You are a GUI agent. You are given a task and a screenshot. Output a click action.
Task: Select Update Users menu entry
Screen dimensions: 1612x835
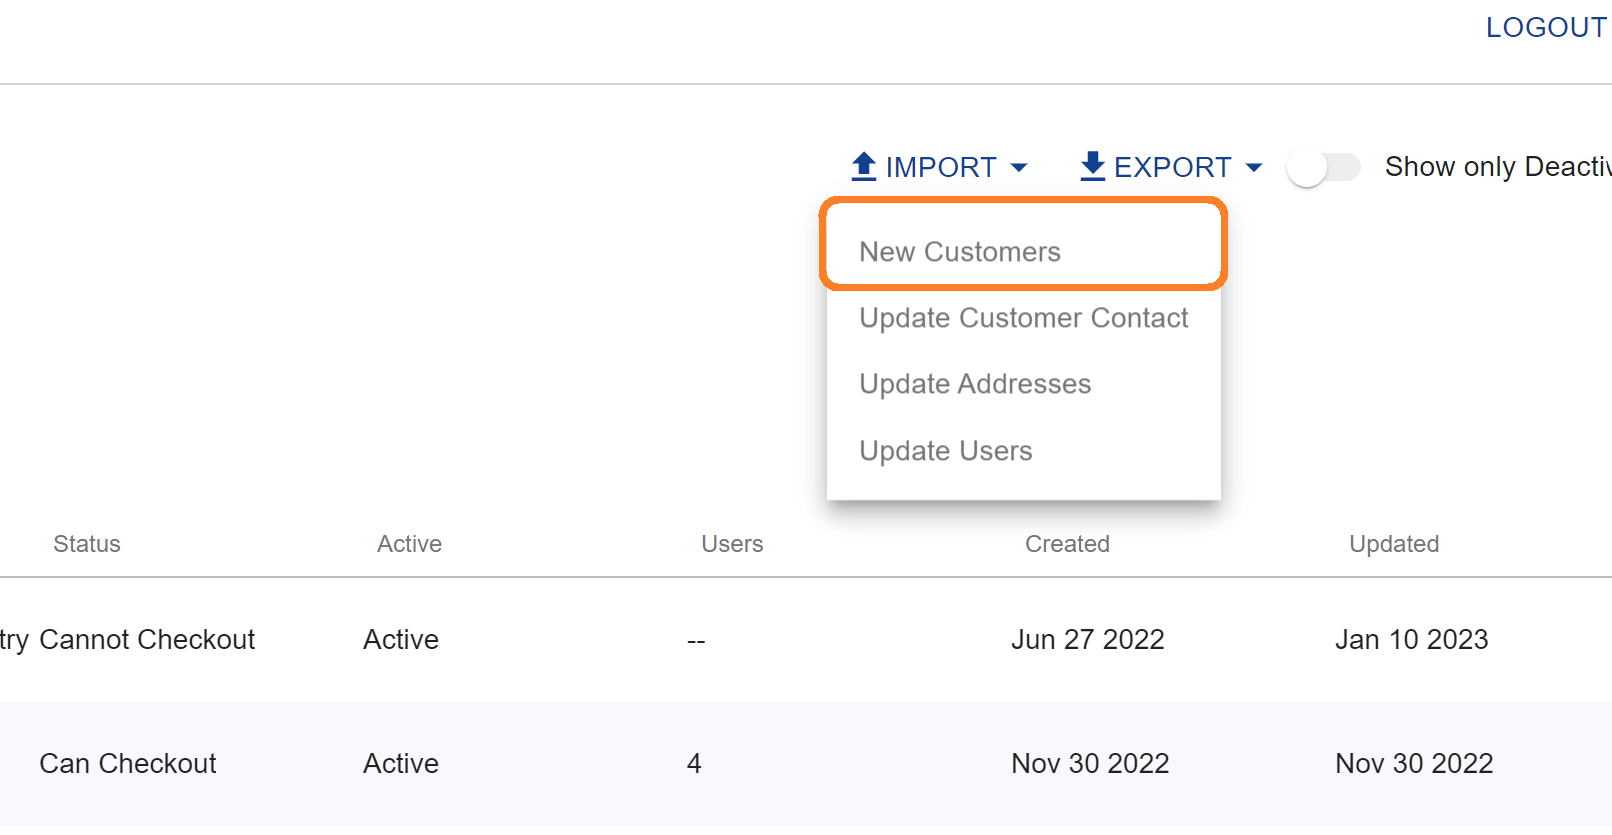click(1023, 451)
